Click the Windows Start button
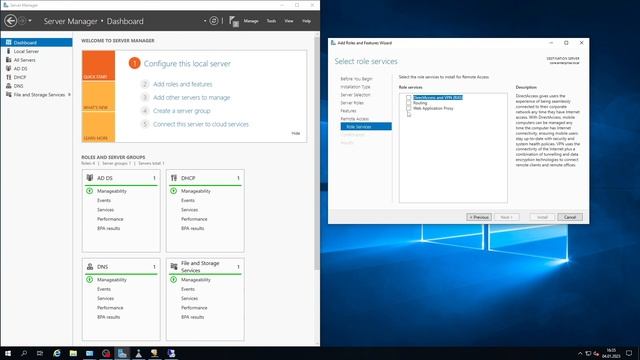Screen dimensions: 640x360 pos(8,353)
